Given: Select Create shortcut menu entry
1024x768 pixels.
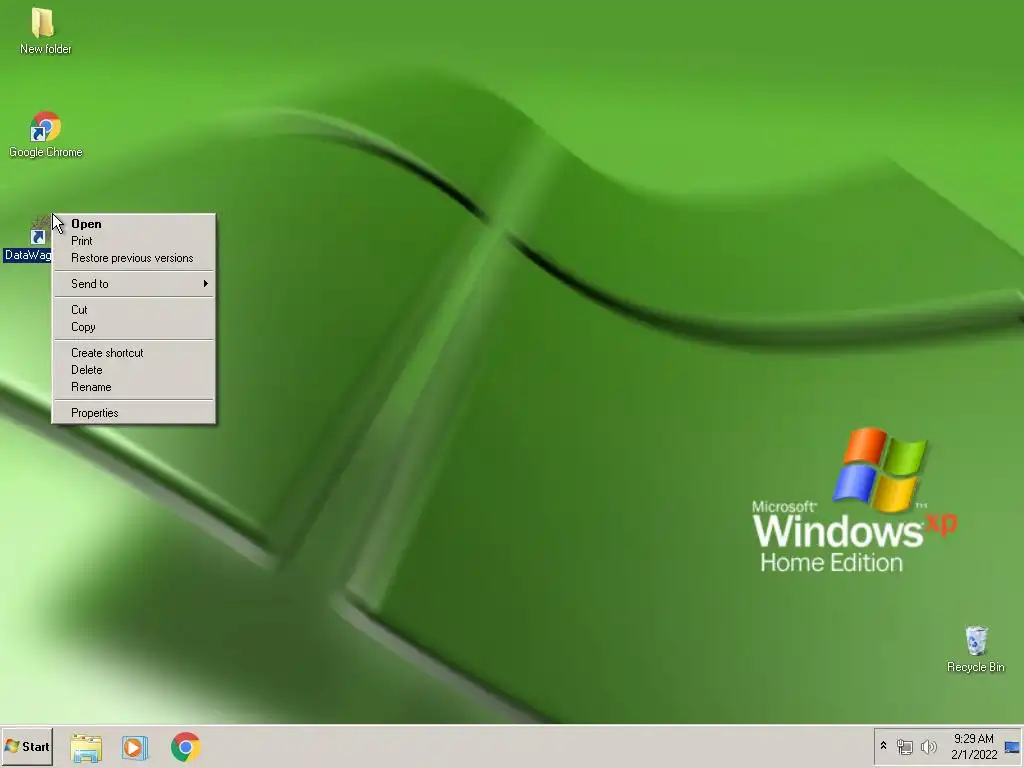Looking at the screenshot, I should click(x=134, y=353).
